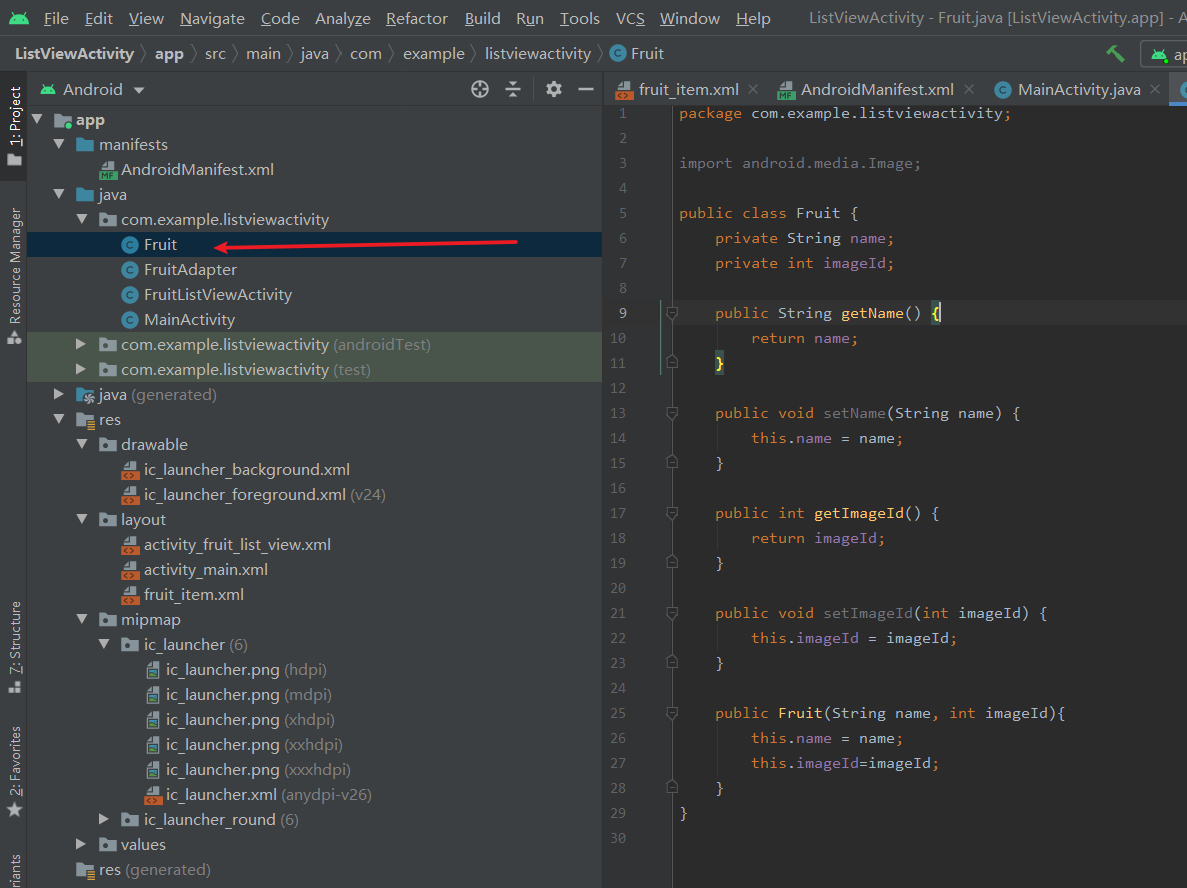Click the listviewactivity breadcrumb segment

(537, 54)
